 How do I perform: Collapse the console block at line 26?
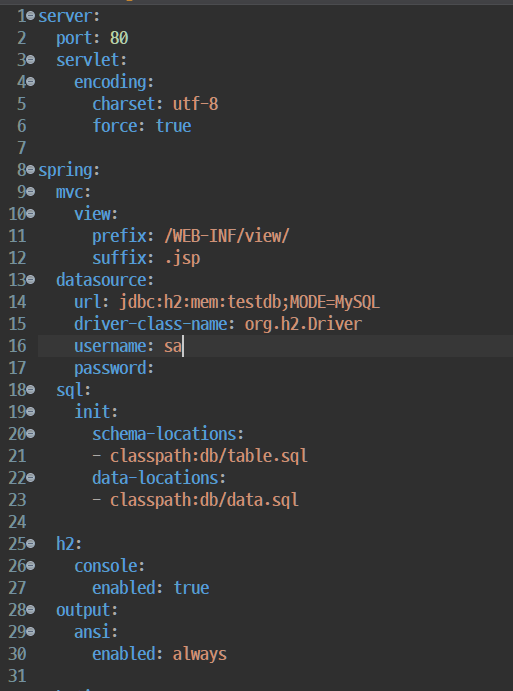click(30, 565)
